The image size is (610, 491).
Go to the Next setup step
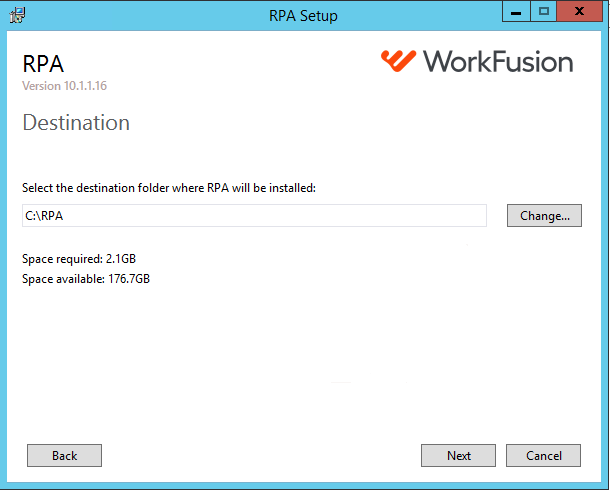tap(458, 456)
